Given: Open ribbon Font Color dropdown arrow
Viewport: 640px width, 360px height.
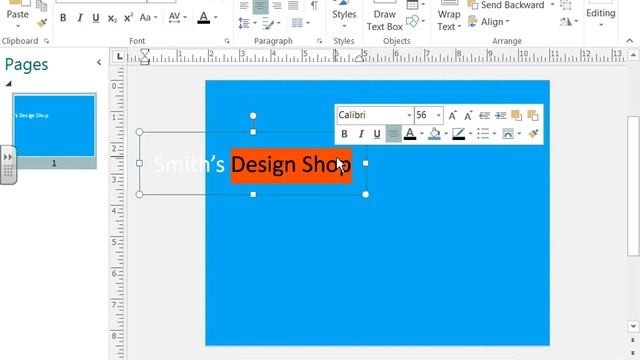Looking at the screenshot, I should (216, 18).
